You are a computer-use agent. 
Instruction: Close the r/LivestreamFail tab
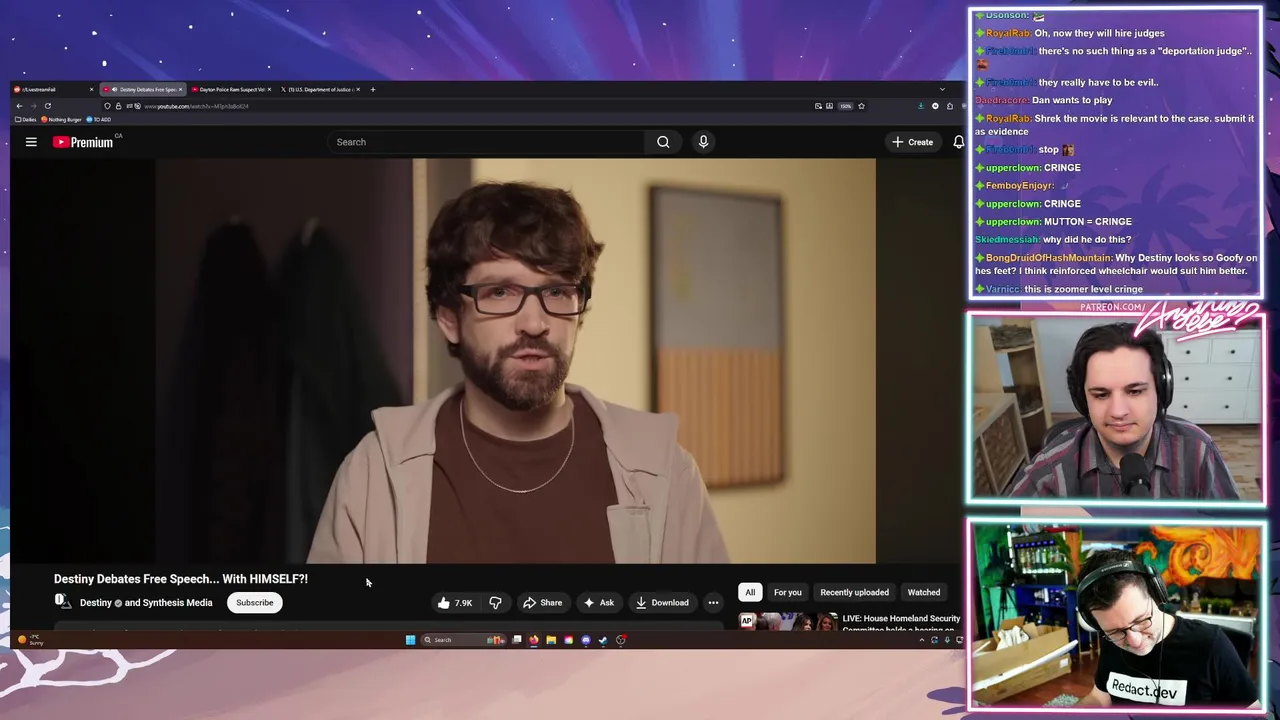point(91,89)
